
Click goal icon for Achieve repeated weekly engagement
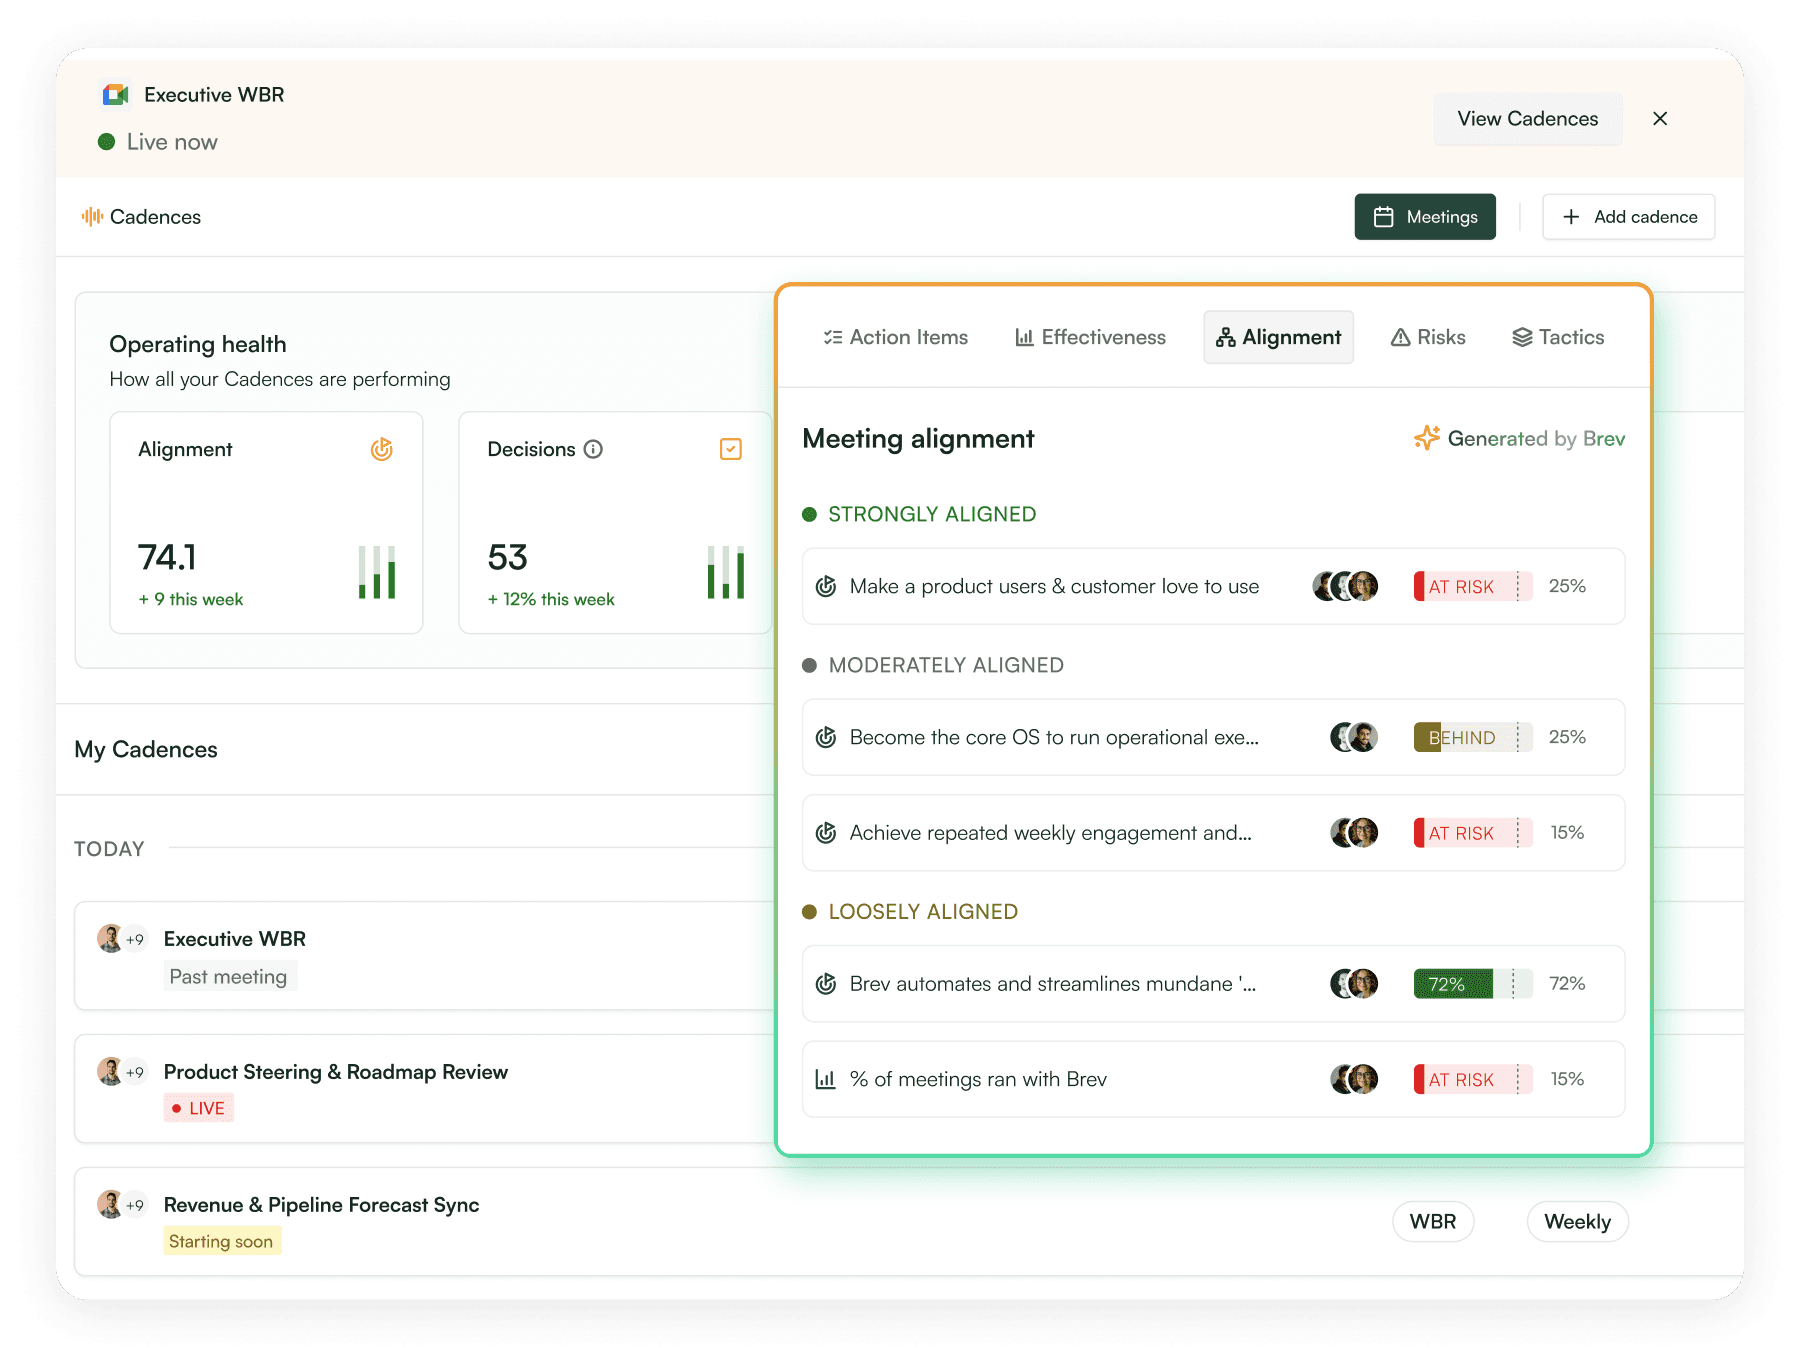(826, 833)
